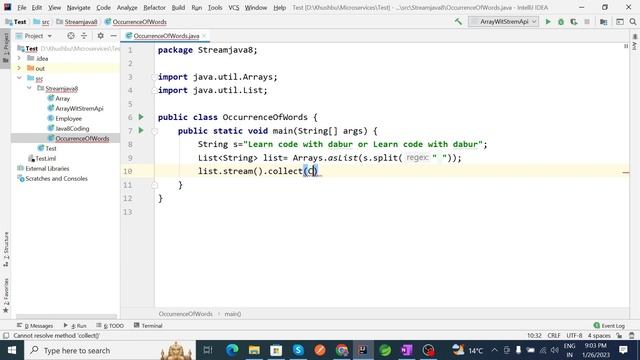Open Project Structure icon in toolbar

[604, 22]
